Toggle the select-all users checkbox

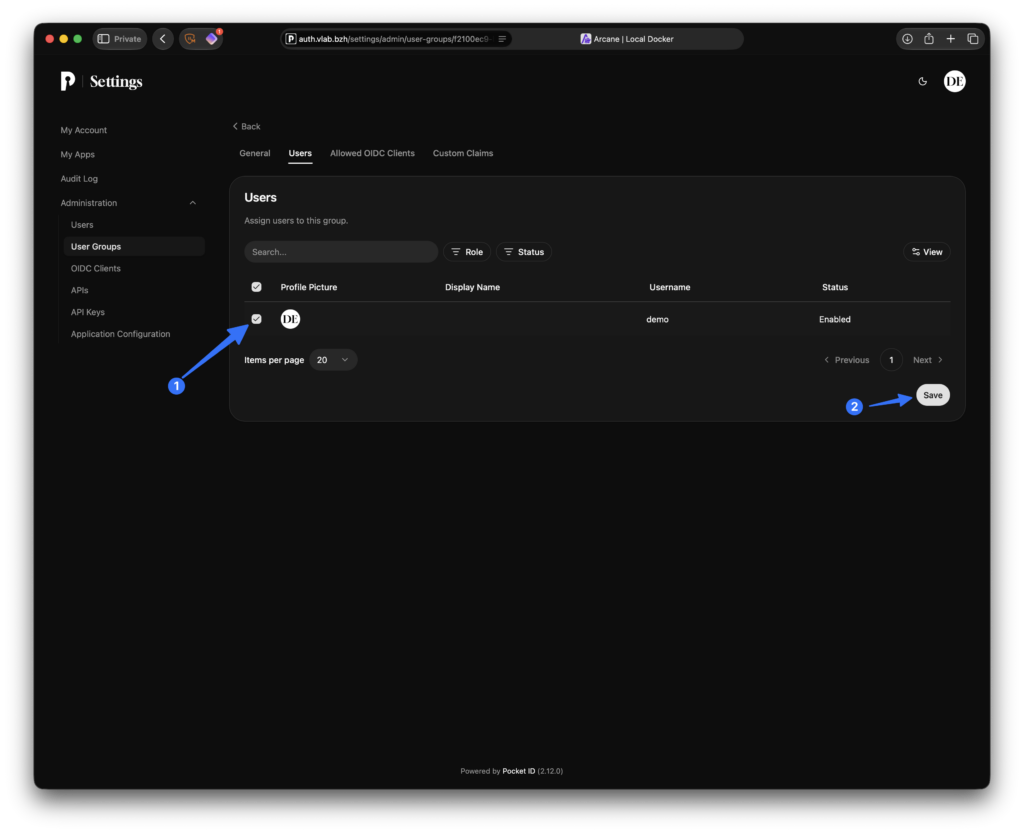tap(257, 287)
